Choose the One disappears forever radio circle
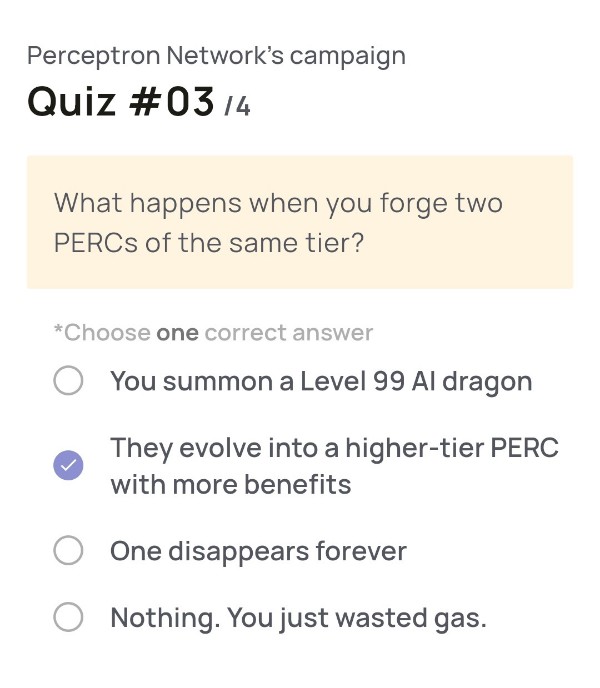Viewport: 600px width, 688px height. point(68,550)
